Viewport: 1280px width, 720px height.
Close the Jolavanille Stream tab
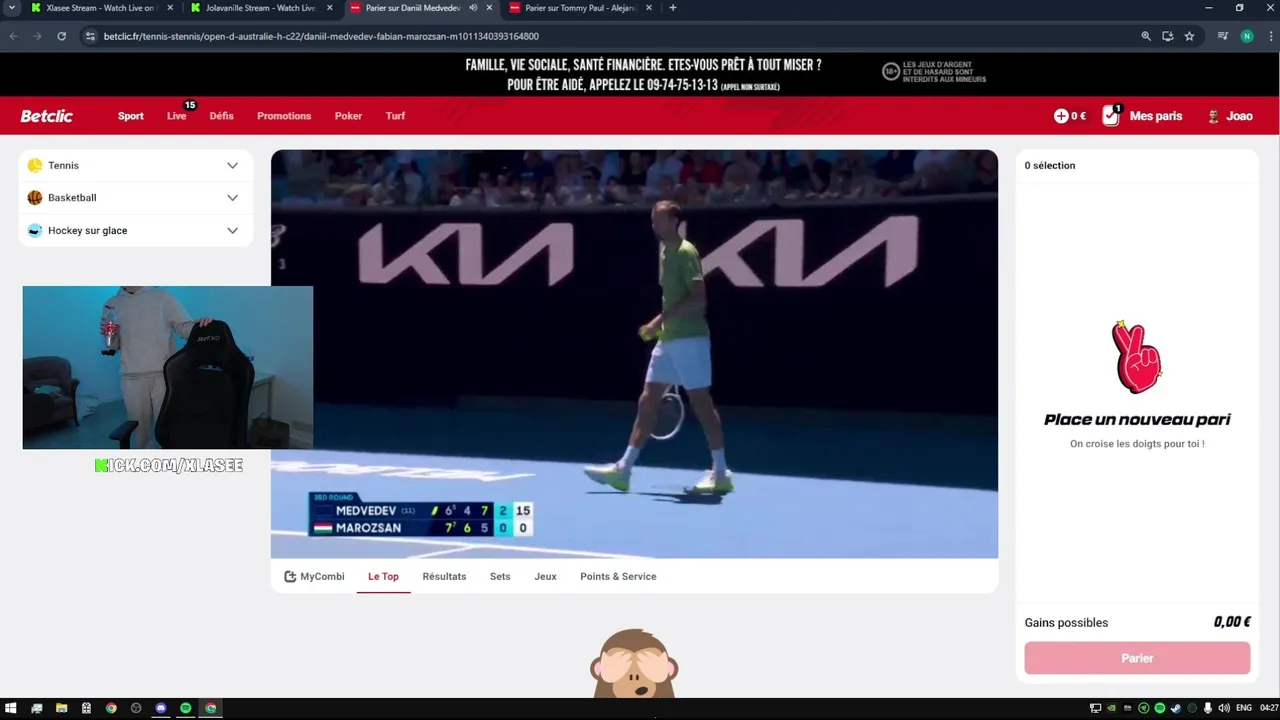point(330,8)
